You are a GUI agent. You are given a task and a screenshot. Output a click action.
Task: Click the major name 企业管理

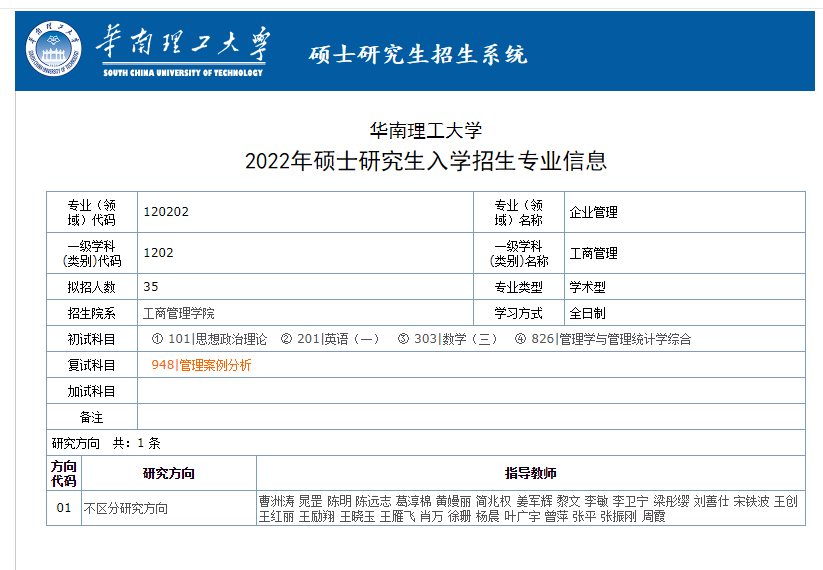click(594, 212)
